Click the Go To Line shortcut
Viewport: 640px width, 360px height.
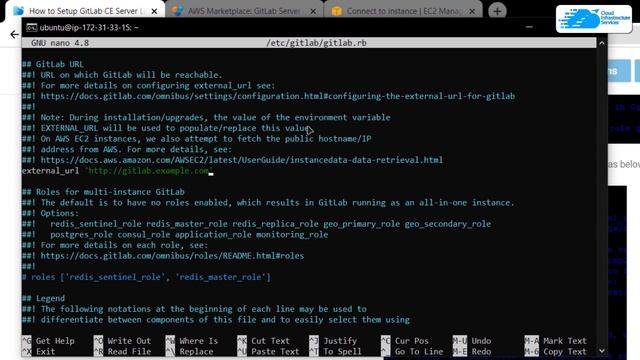click(412, 351)
